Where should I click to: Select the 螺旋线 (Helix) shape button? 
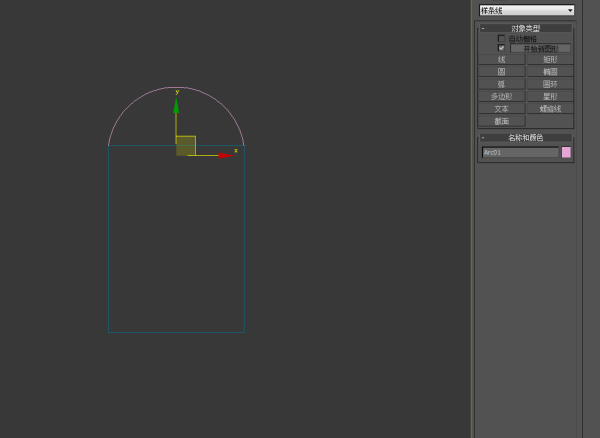pyautogui.click(x=550, y=109)
